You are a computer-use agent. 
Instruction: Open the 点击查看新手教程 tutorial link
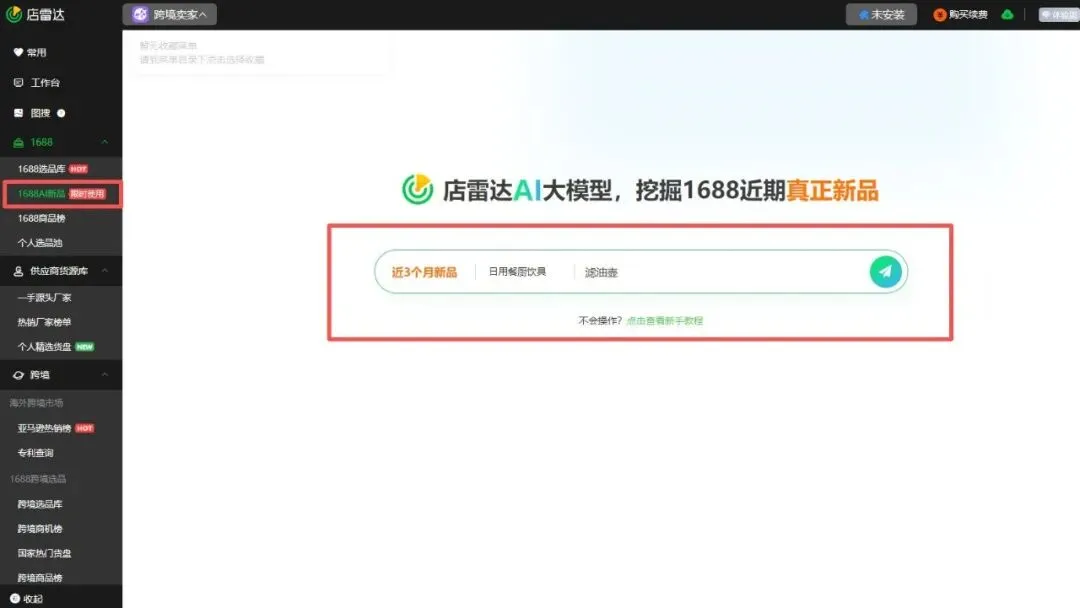[665, 321]
